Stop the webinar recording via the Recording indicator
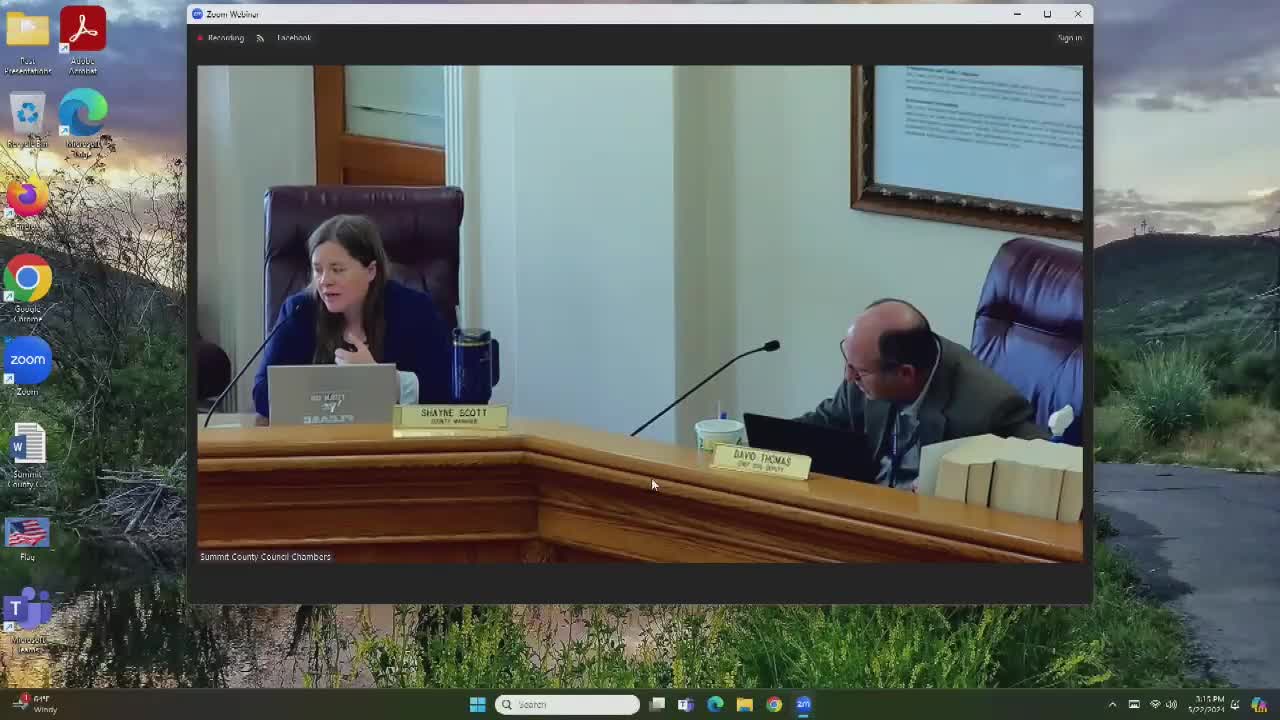The image size is (1280, 720). tap(220, 37)
